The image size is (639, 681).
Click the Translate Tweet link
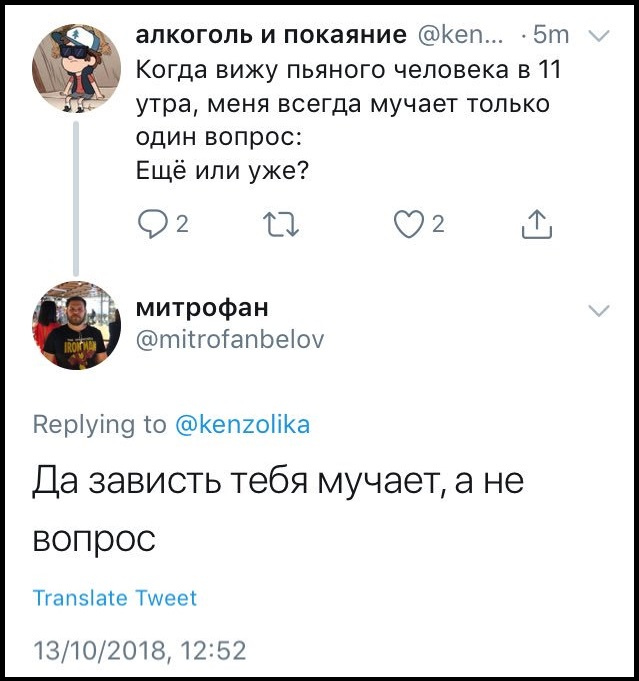[115, 598]
